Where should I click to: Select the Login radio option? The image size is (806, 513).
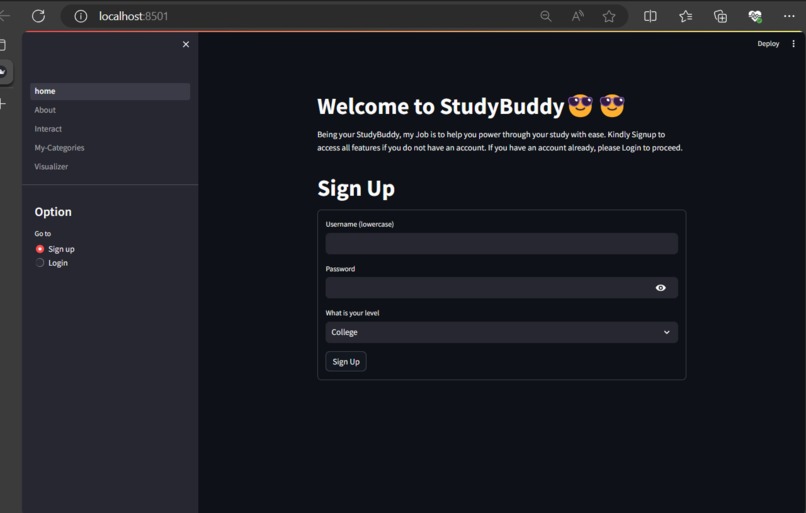pos(51,263)
